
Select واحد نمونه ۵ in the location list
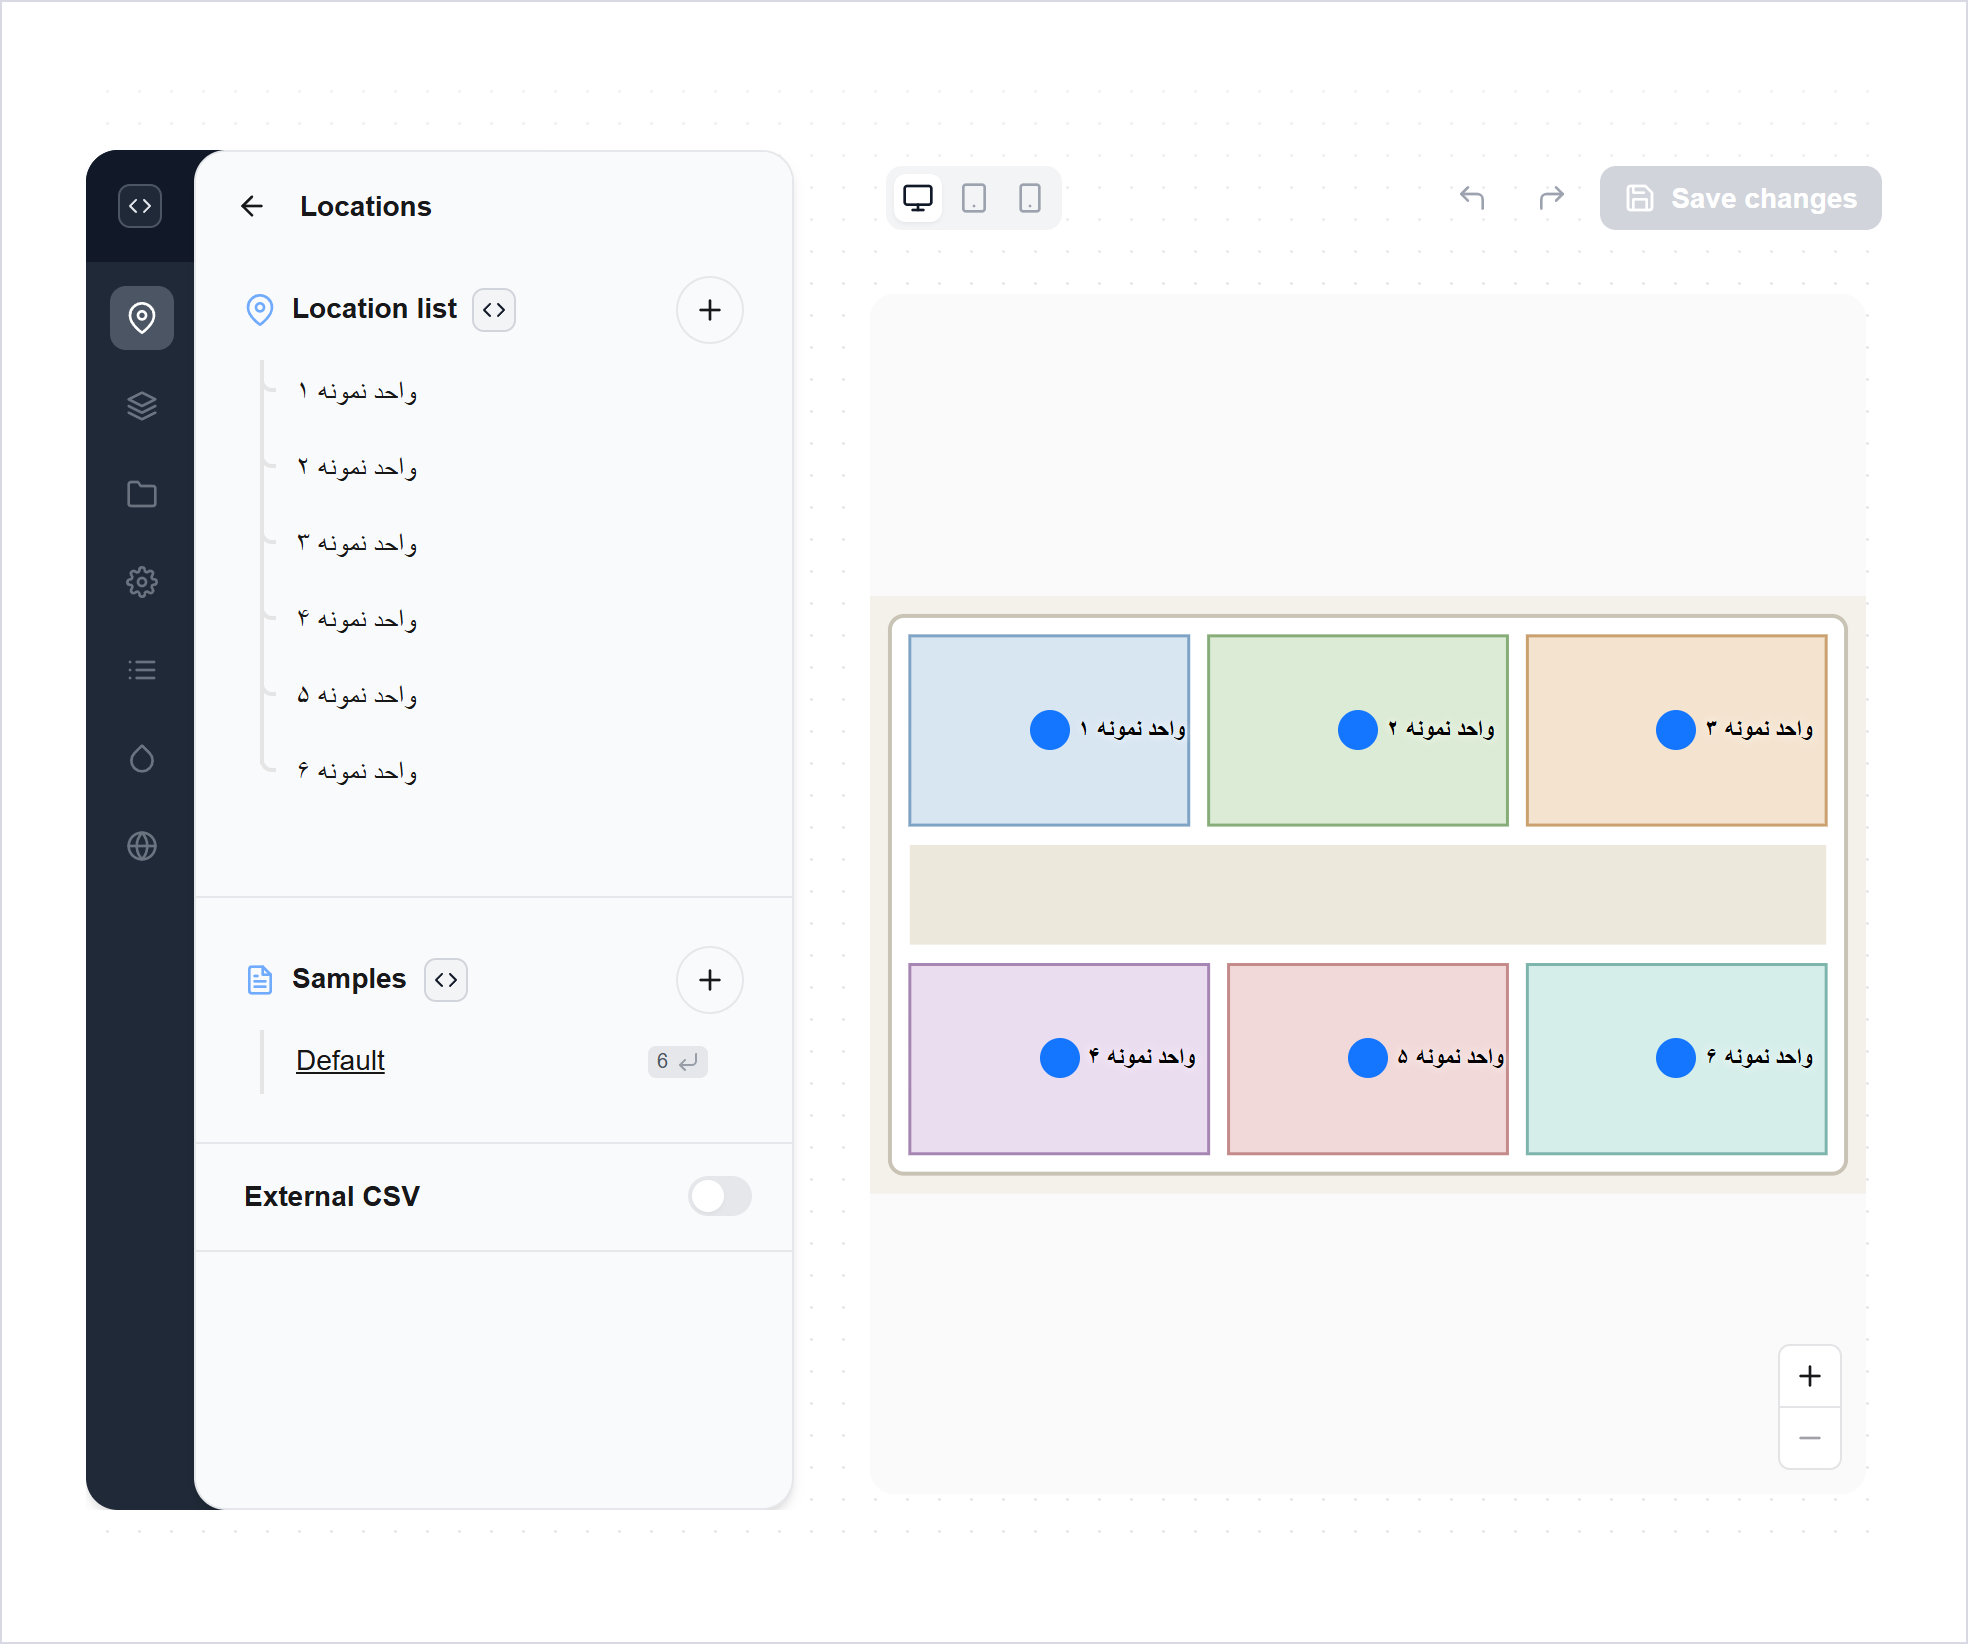pyautogui.click(x=357, y=695)
